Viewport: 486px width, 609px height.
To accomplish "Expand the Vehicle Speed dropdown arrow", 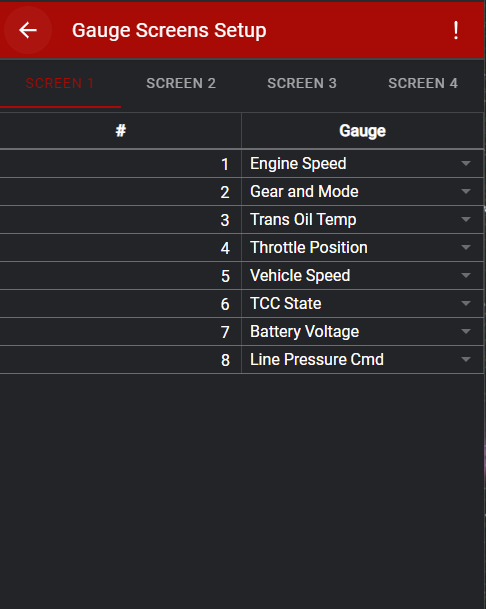I will [466, 275].
